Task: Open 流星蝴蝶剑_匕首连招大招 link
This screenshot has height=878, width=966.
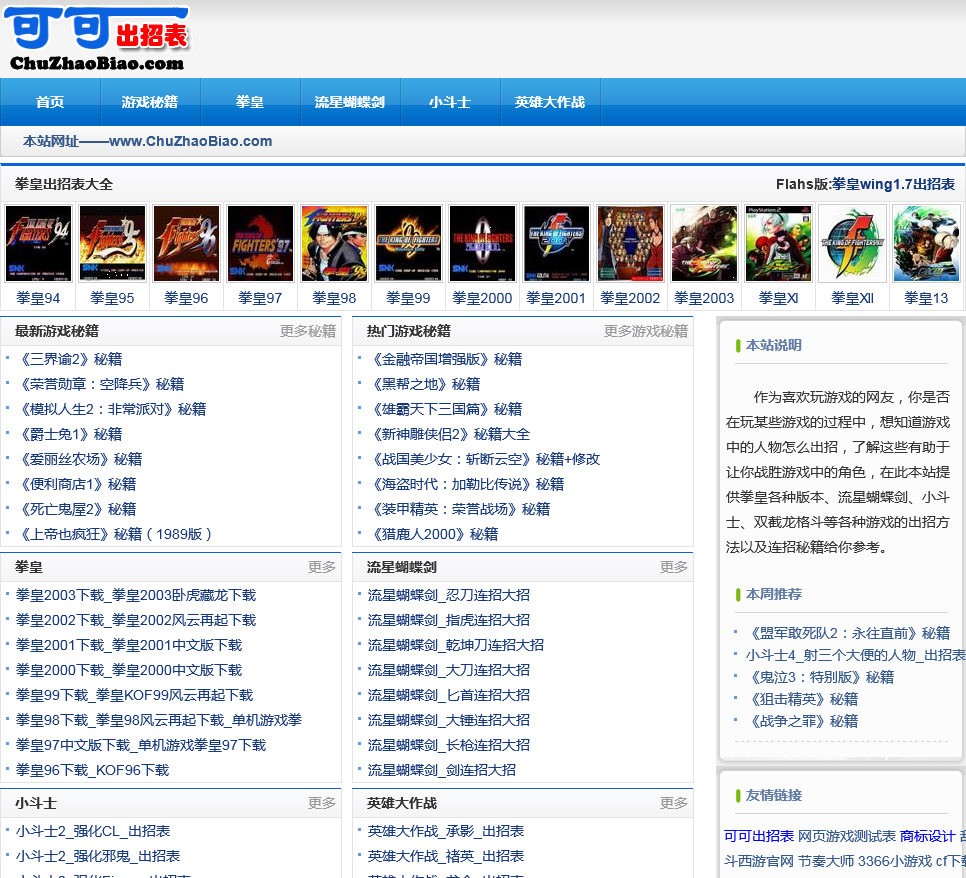Action: tap(449, 695)
